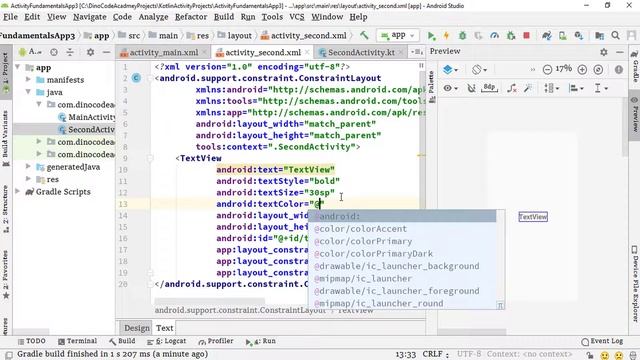This screenshot has height=360, width=640.
Task: Show warnings and errors icon in preview
Action: (x=619, y=69)
